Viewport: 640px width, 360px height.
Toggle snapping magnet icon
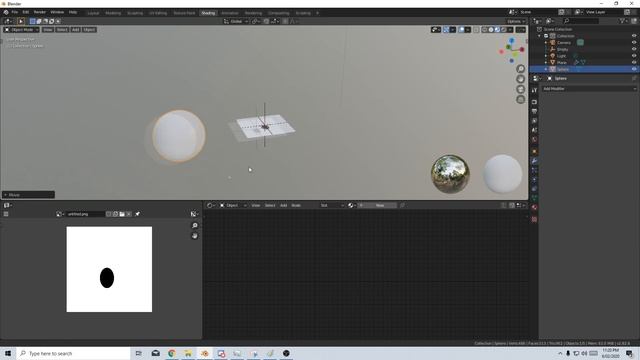point(266,21)
